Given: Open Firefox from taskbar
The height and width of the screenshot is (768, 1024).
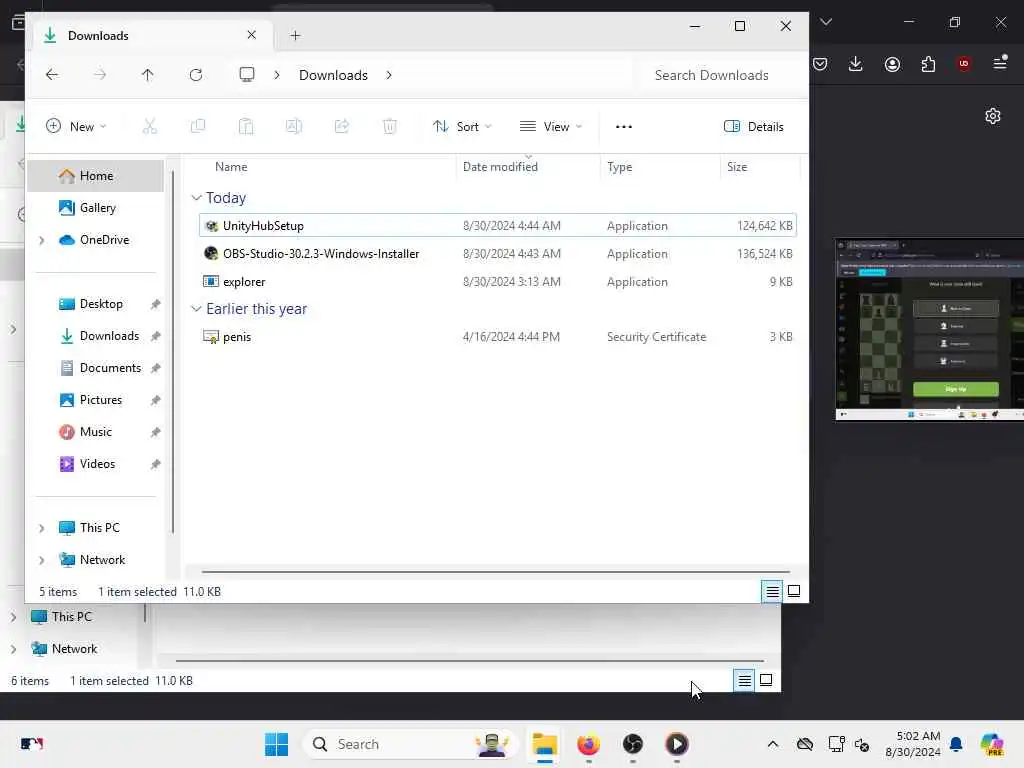Looking at the screenshot, I should [588, 744].
